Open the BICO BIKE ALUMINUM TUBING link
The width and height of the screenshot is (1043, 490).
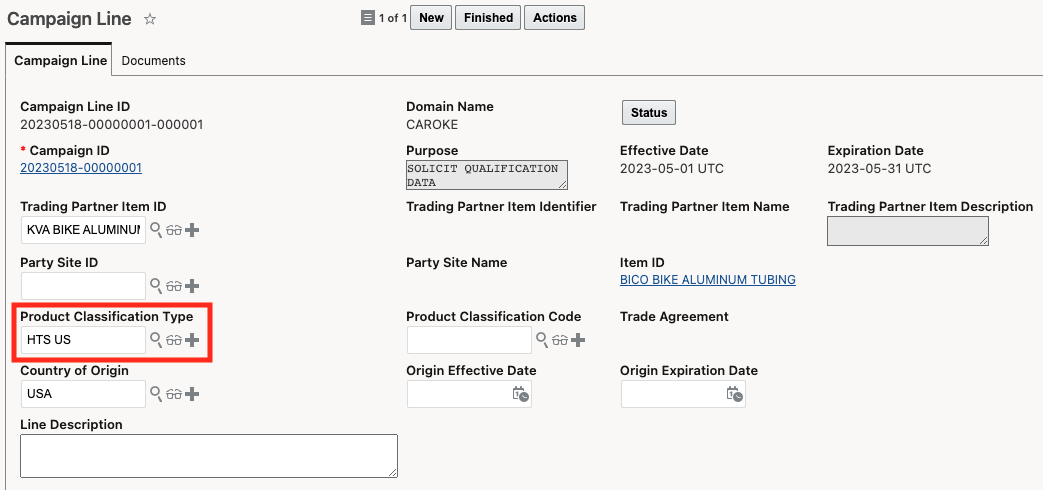[708, 280]
